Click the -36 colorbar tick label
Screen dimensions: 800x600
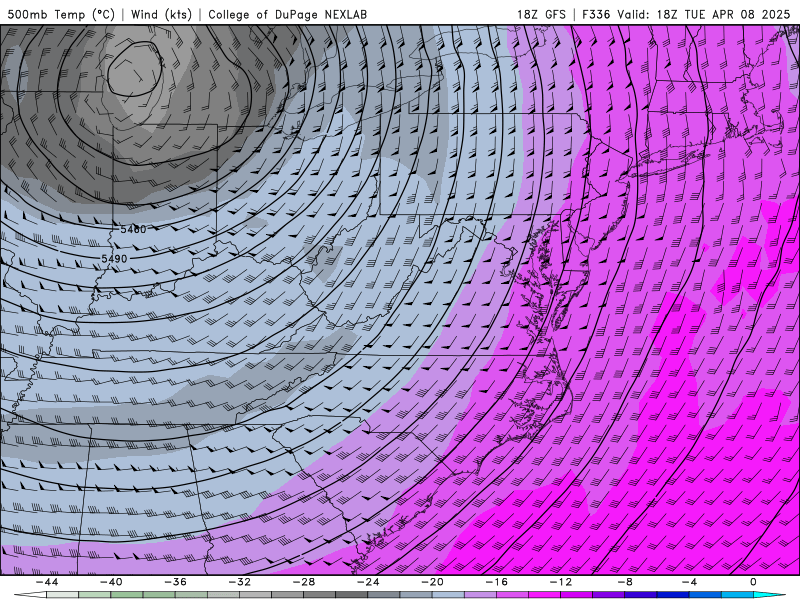(176, 582)
